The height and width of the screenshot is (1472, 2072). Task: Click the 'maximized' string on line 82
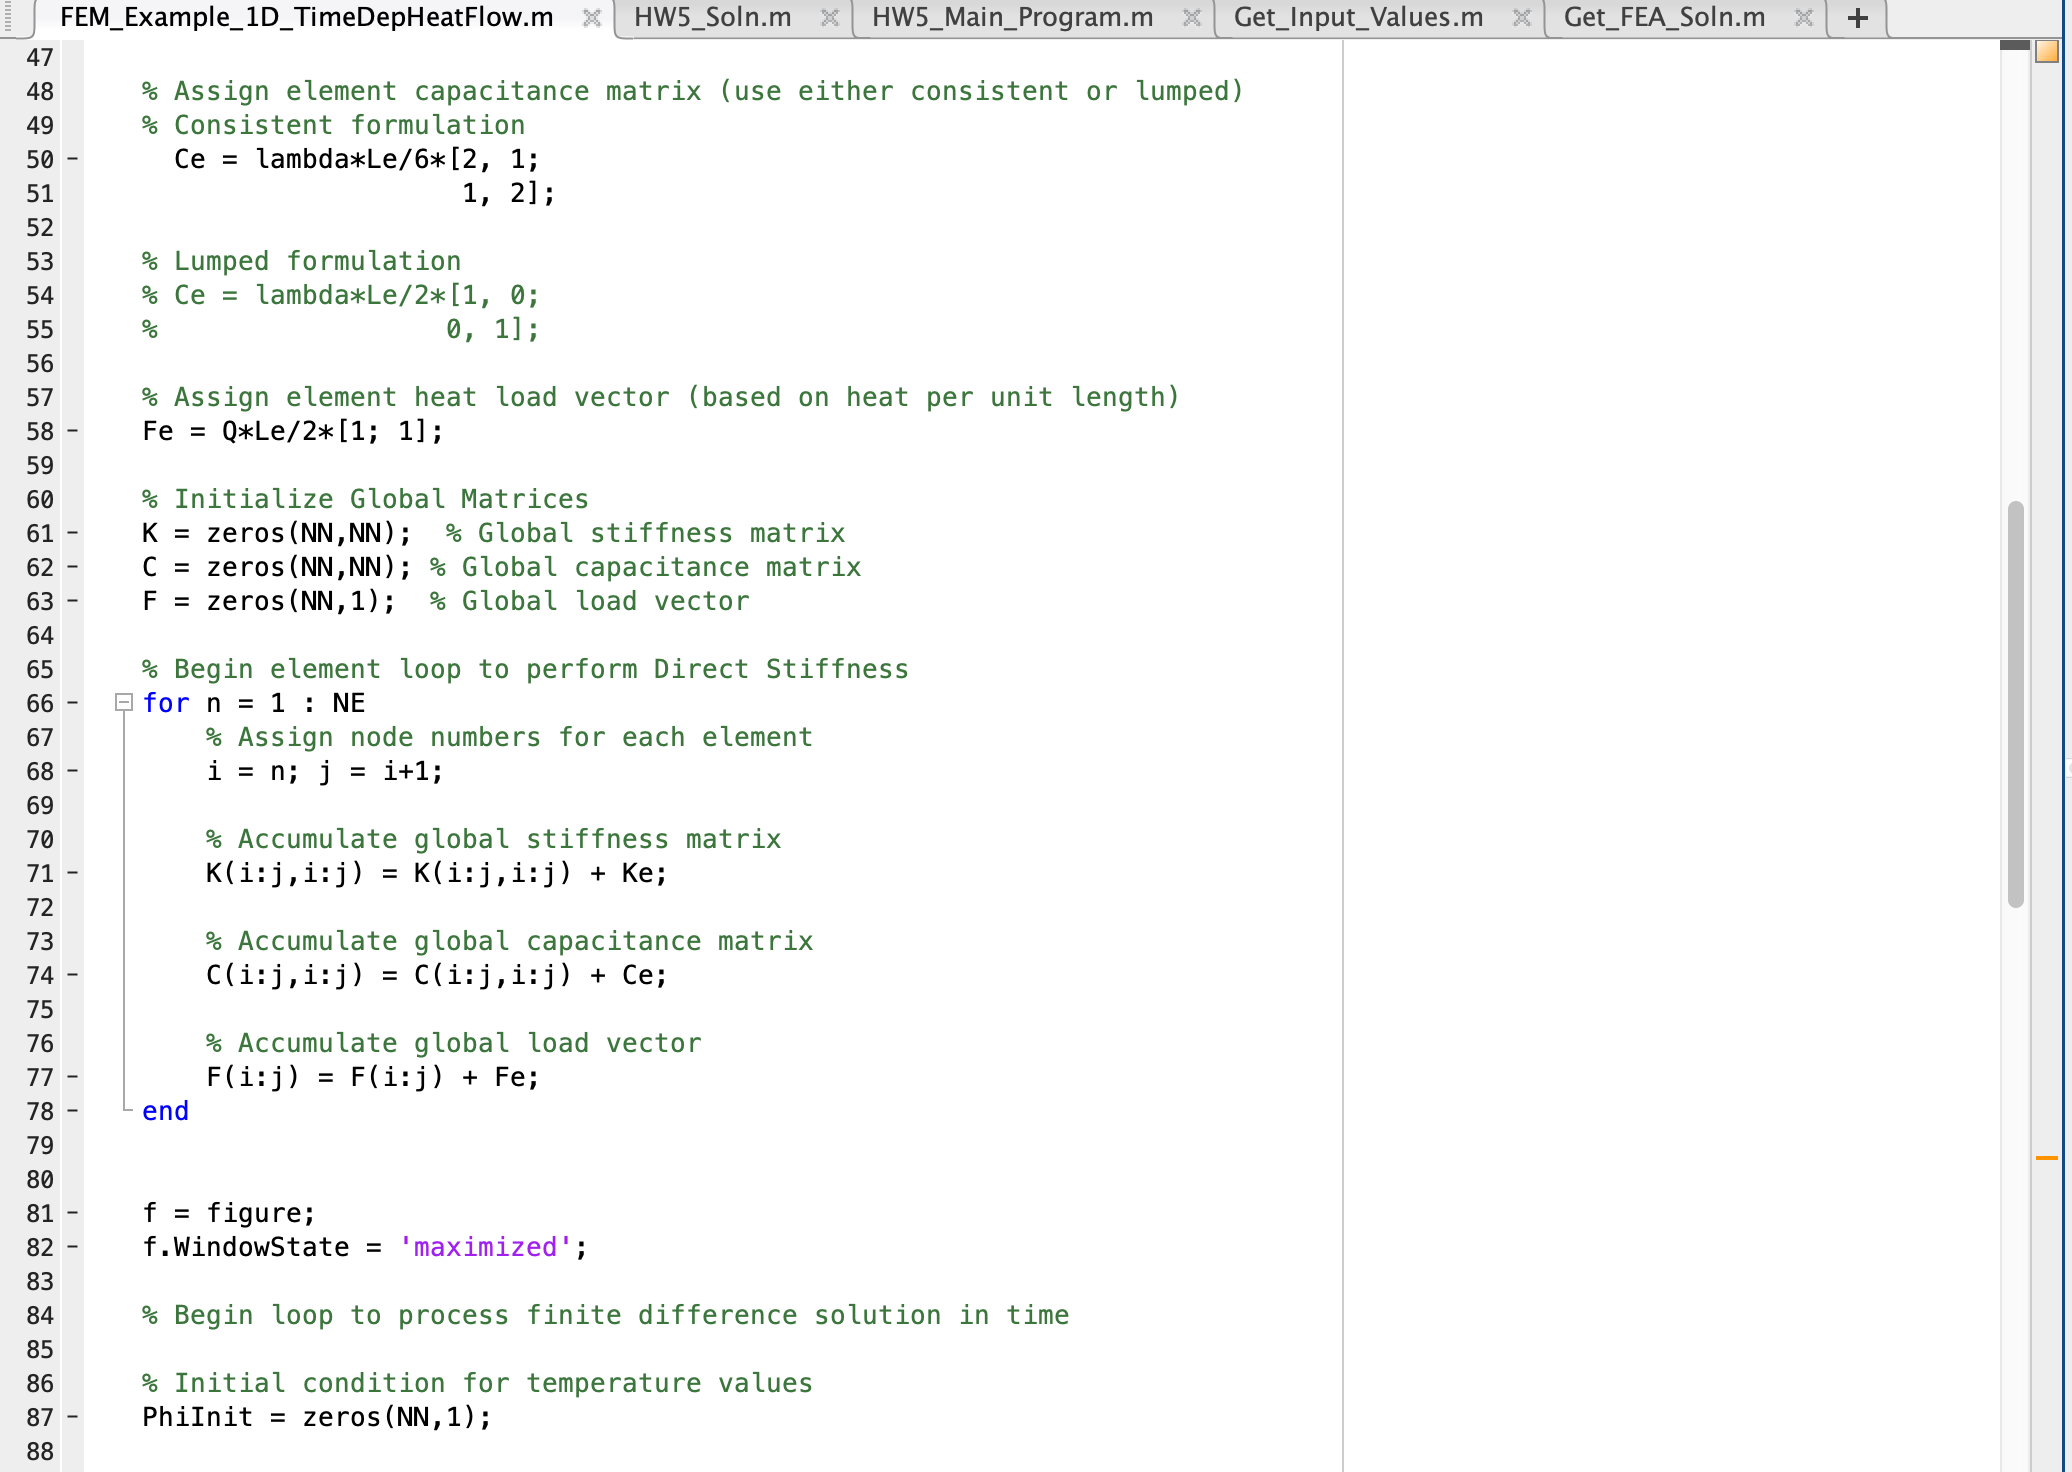(x=485, y=1247)
